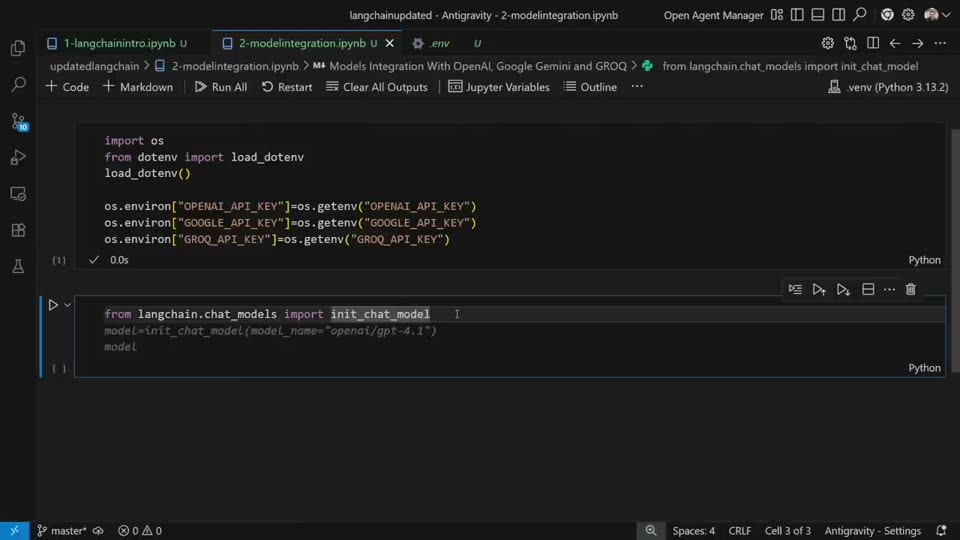Open the notifications bell in status bar

tap(941, 531)
